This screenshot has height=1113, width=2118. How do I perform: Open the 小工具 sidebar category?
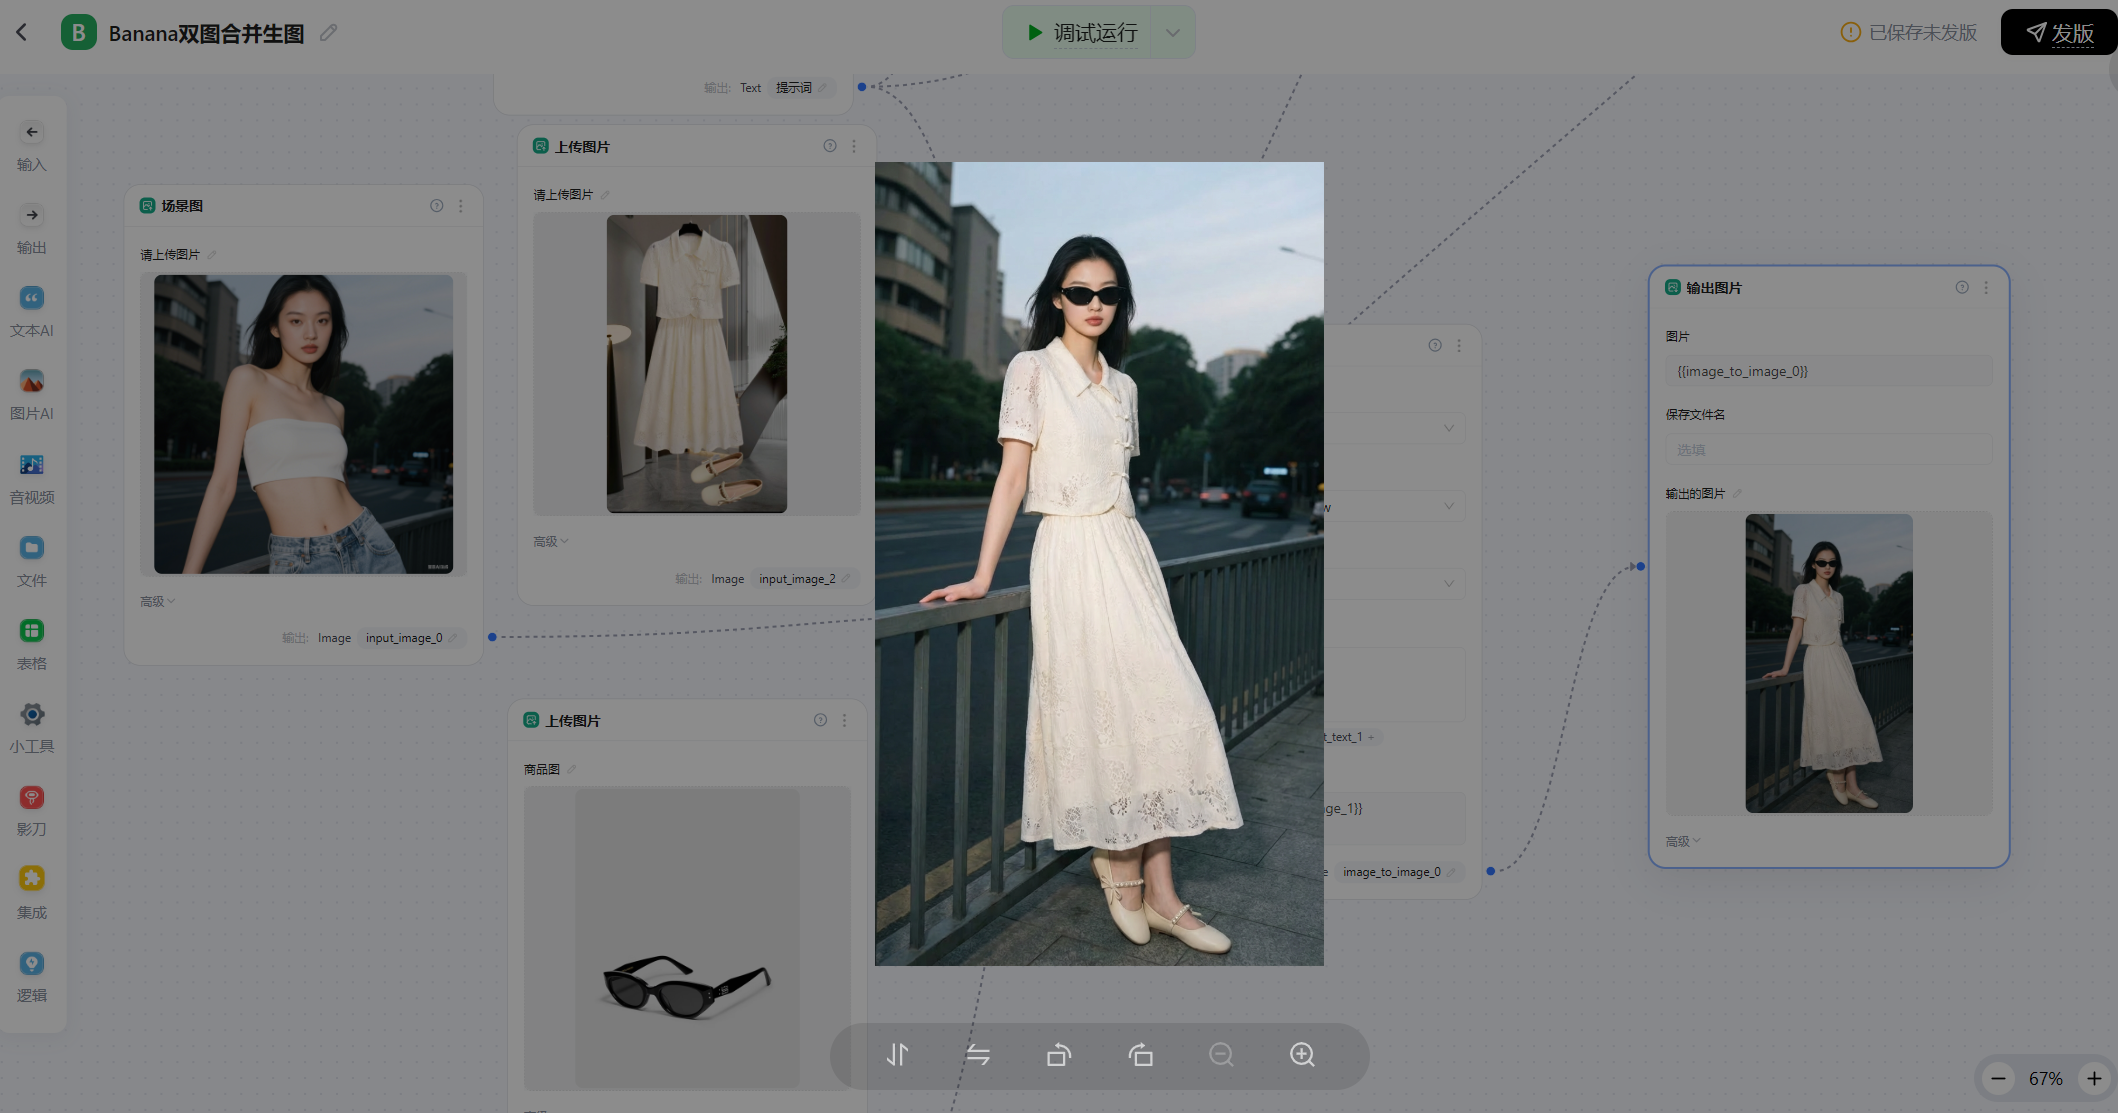(x=32, y=726)
